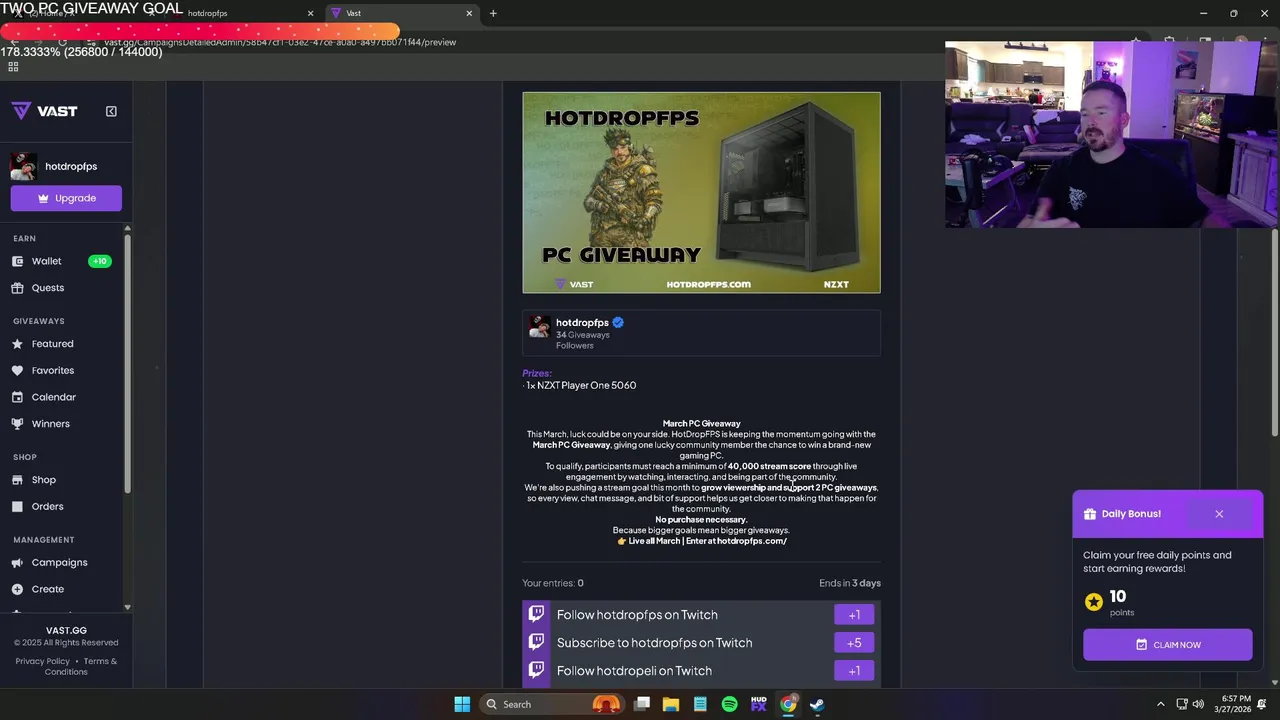The height and width of the screenshot is (720, 1280).
Task: Open Favorites giveaways
Action: [52, 370]
